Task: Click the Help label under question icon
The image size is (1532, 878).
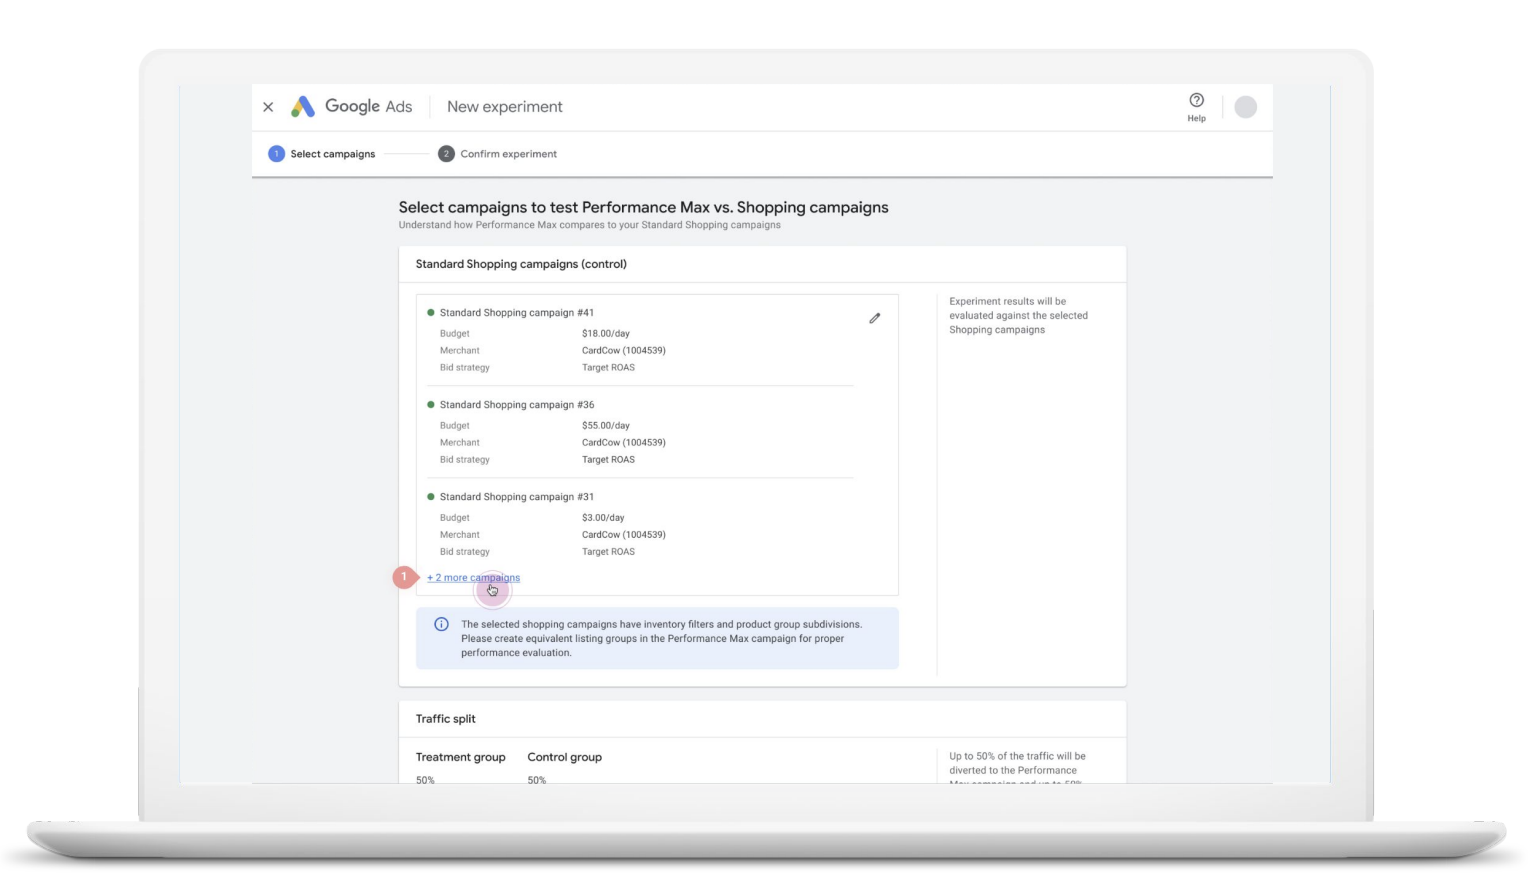Action: (x=1196, y=118)
